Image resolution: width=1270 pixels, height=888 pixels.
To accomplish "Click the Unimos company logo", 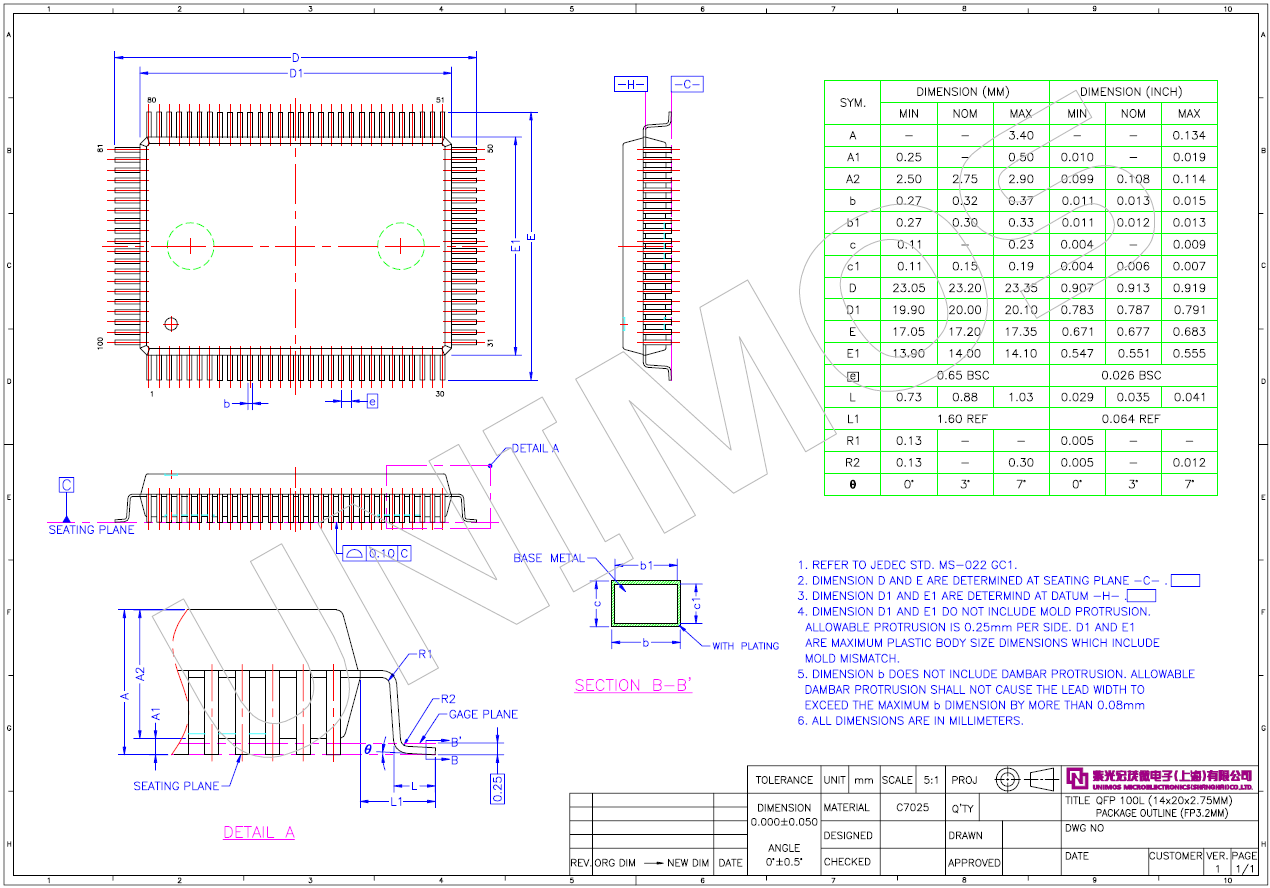I will point(1076,778).
